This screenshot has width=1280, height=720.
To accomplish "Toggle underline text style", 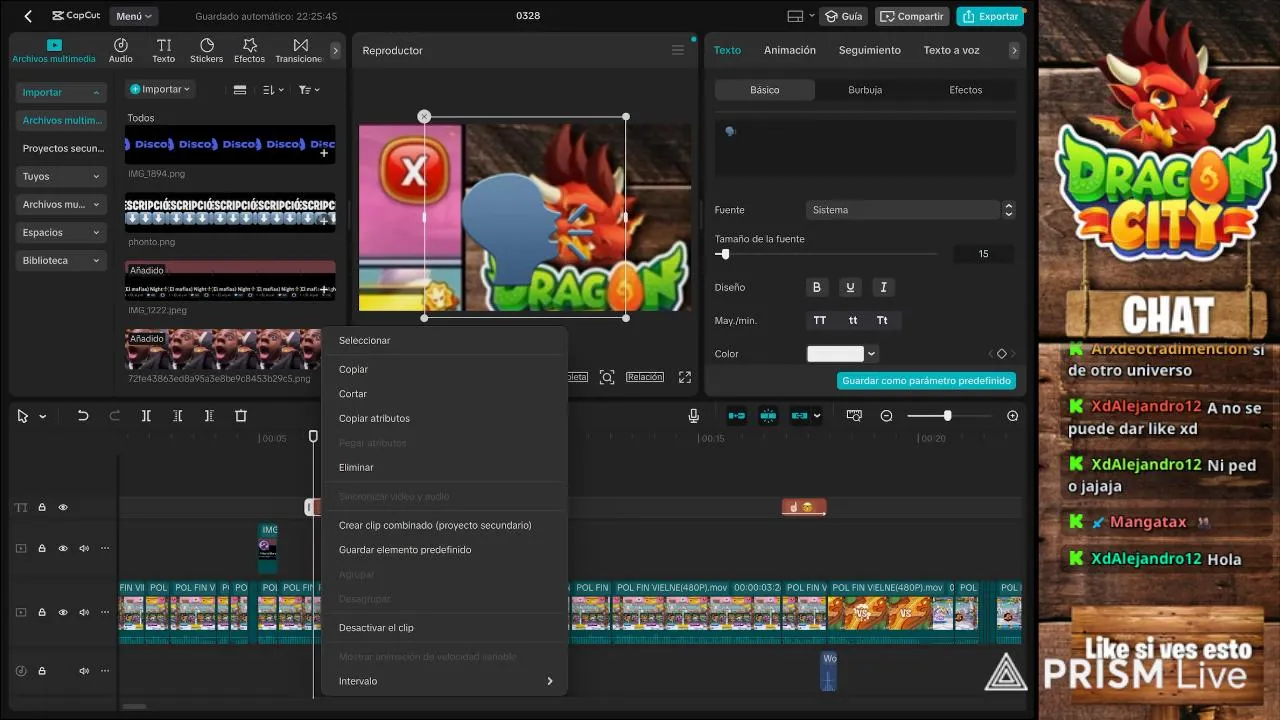I will point(850,287).
